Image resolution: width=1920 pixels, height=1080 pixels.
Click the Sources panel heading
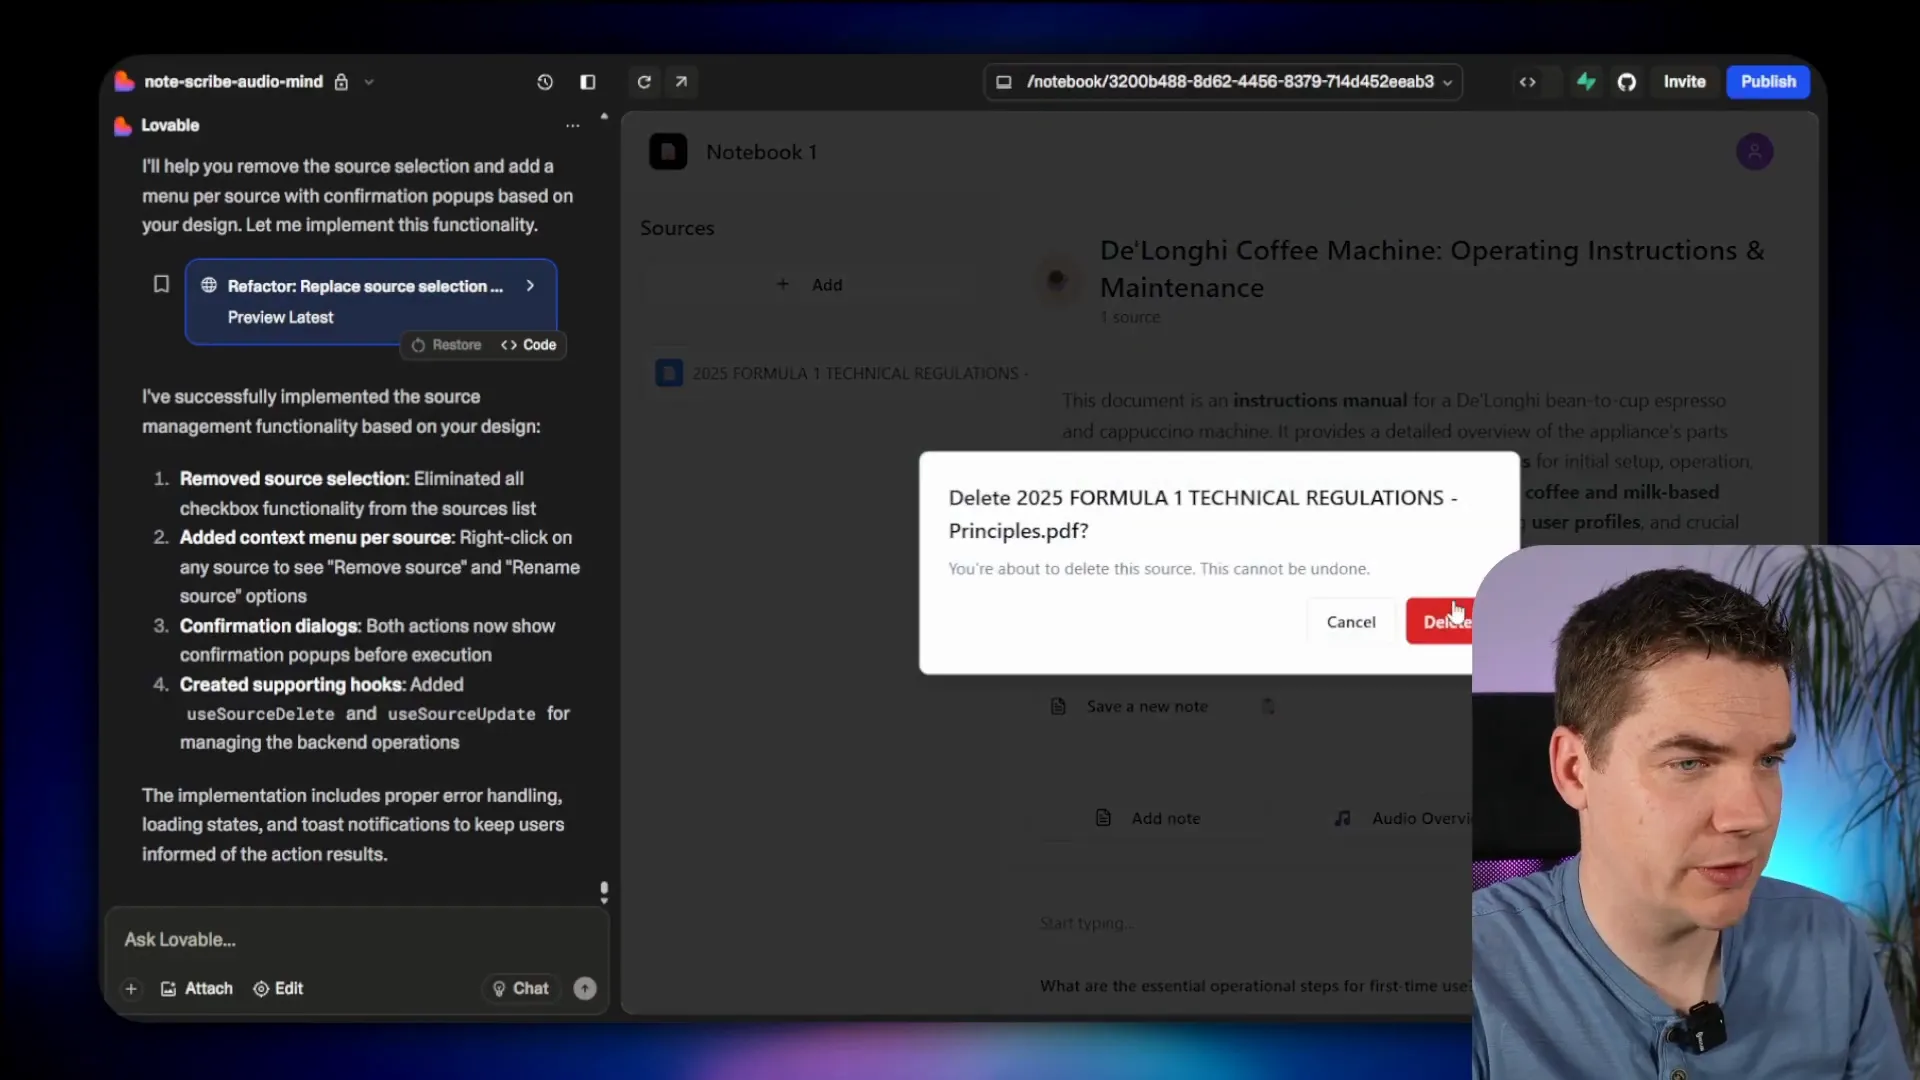(677, 228)
